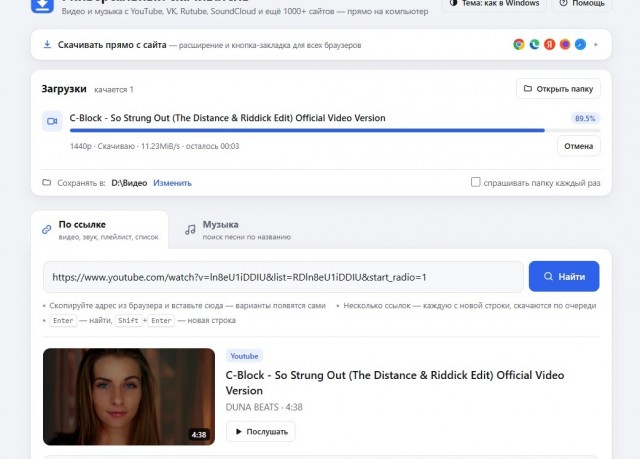Click the "Youtube" source badge
This screenshot has height=459, width=640.
click(244, 356)
